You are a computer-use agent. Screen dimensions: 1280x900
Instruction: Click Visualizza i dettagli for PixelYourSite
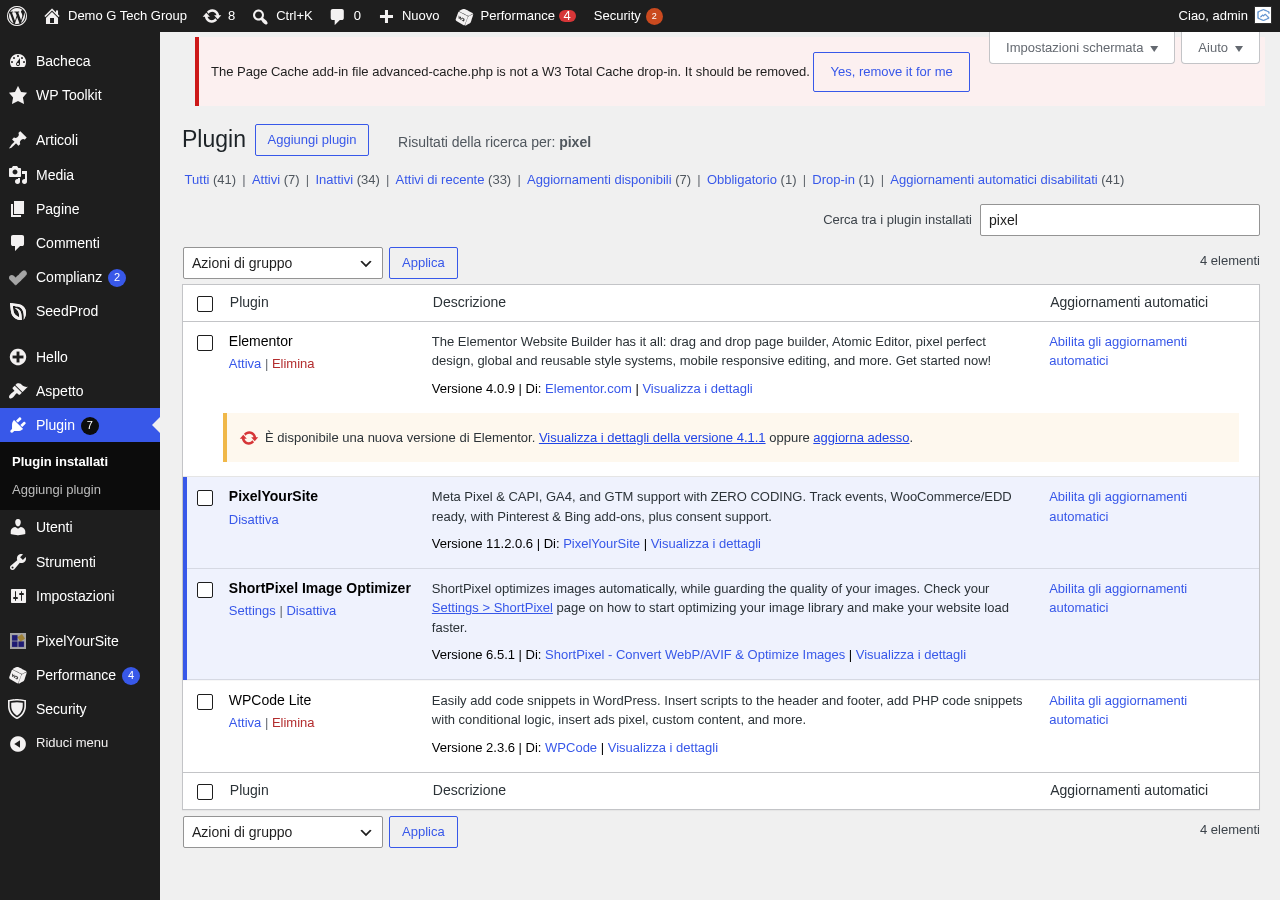click(706, 544)
